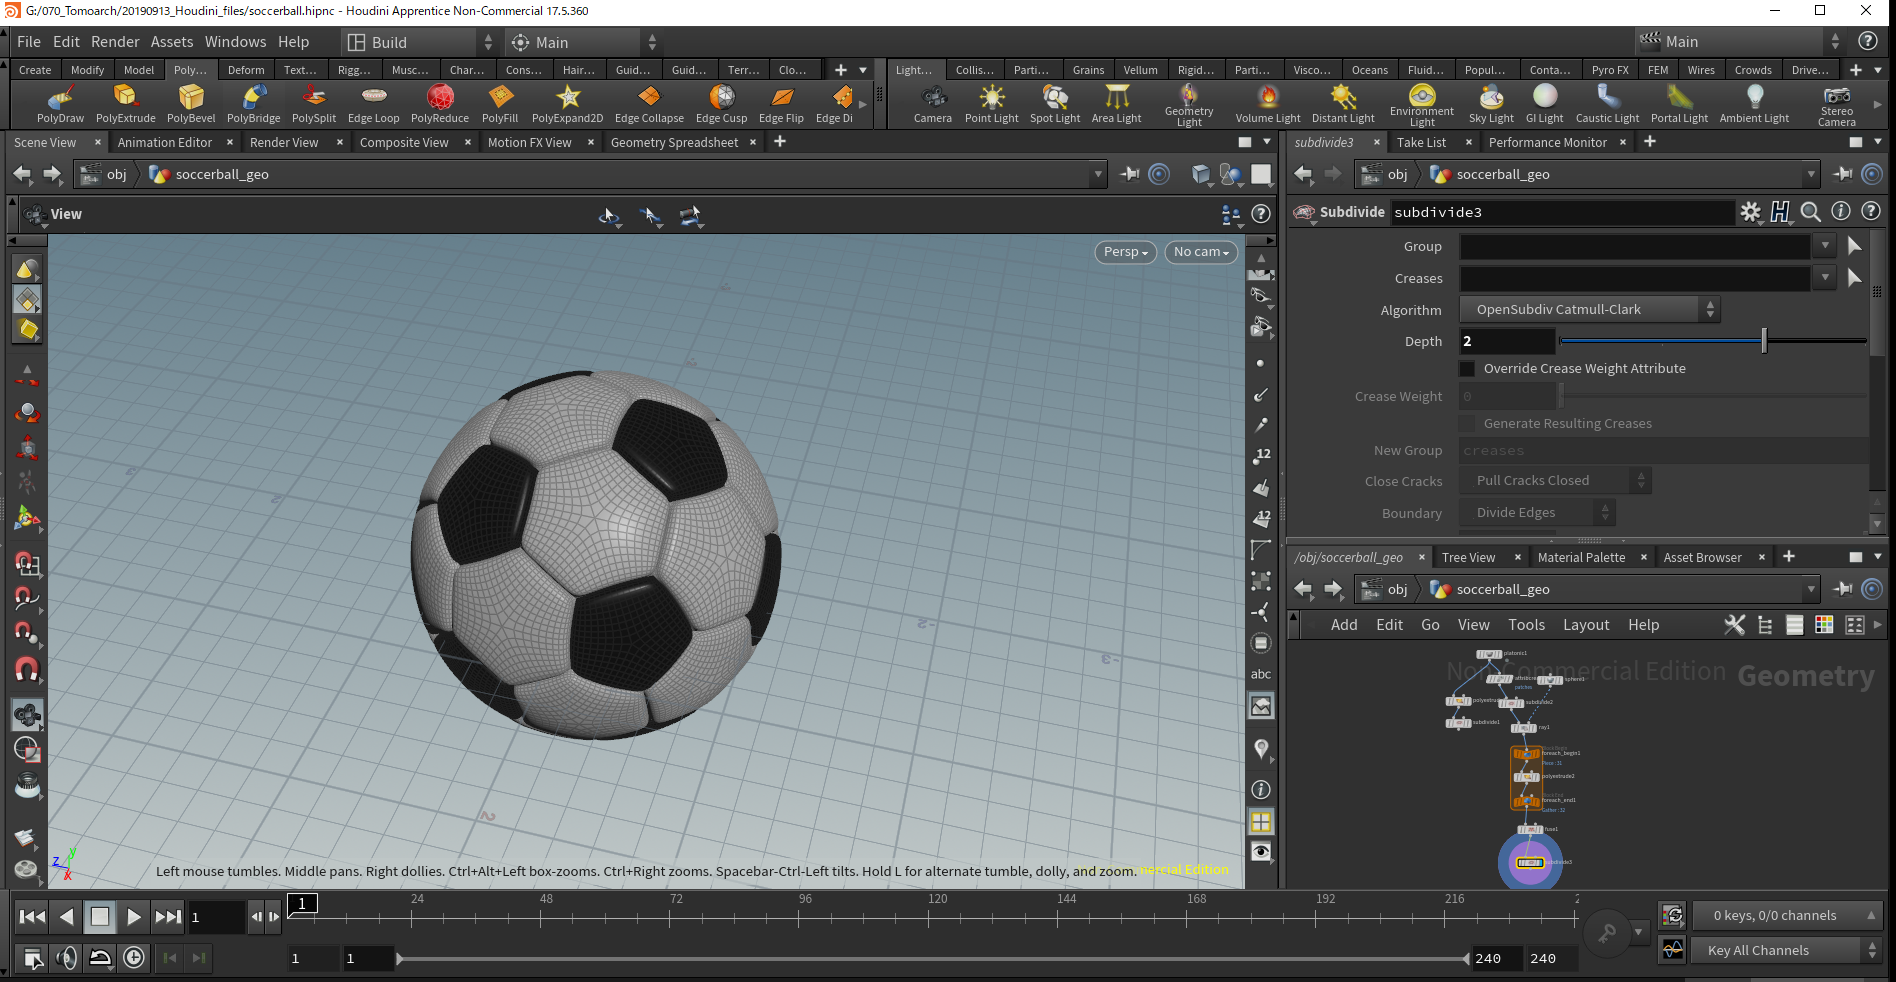Open the Render menu
Image resolution: width=1896 pixels, height=982 pixels.
tap(115, 42)
